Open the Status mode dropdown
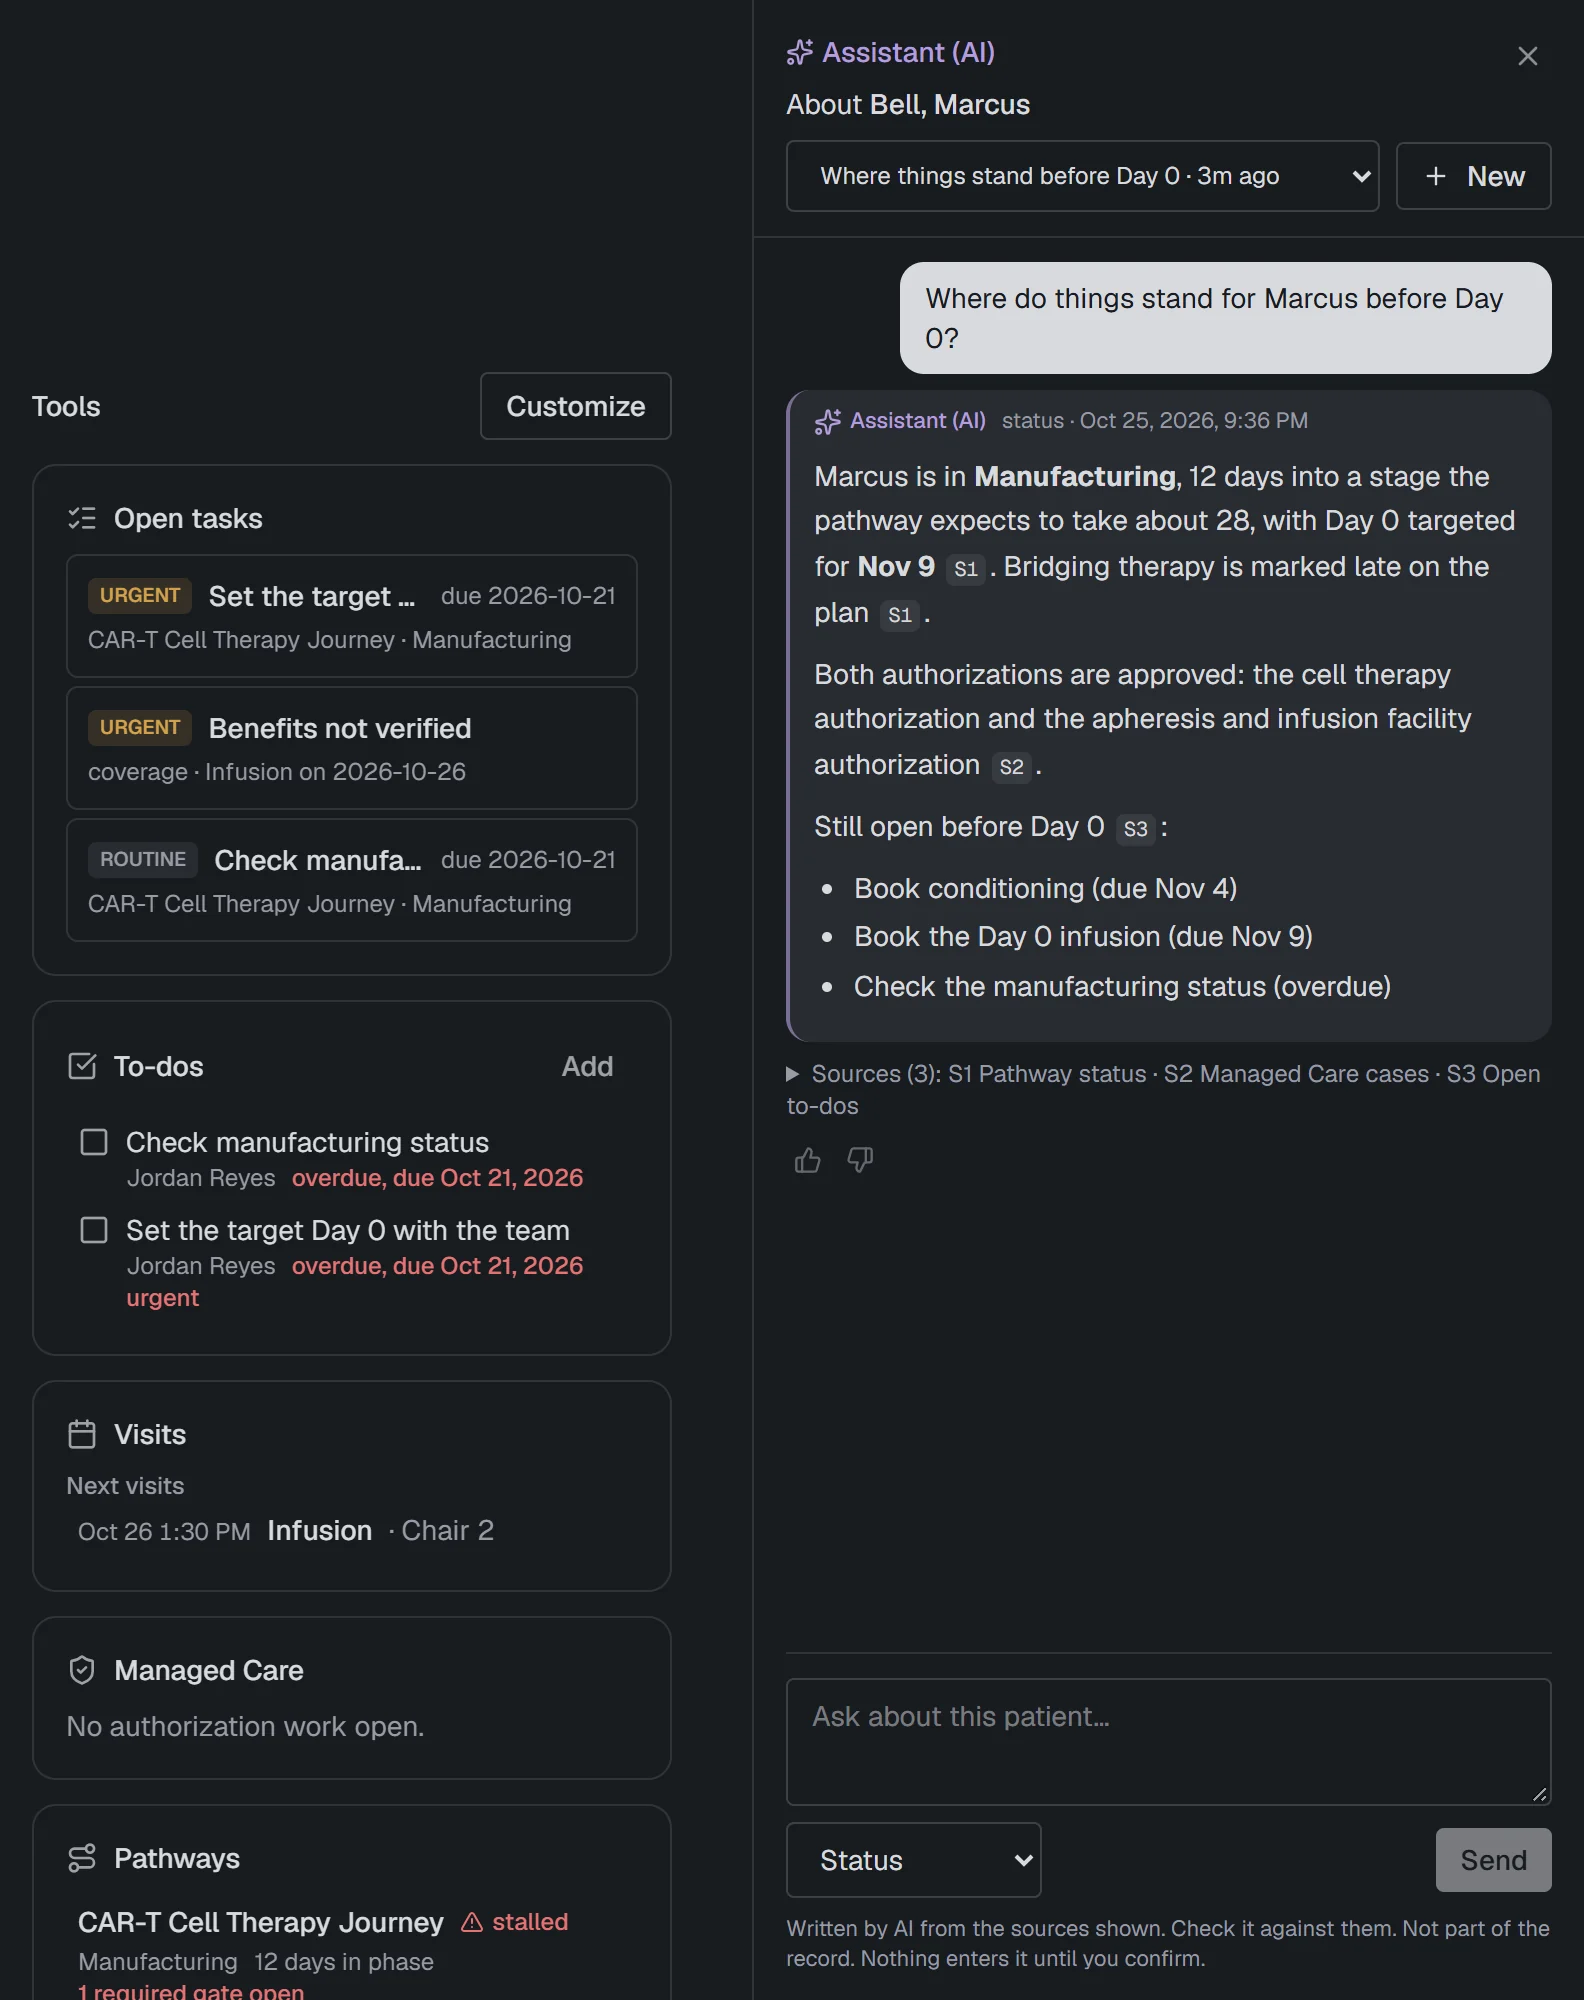This screenshot has width=1584, height=2000. click(x=913, y=1860)
